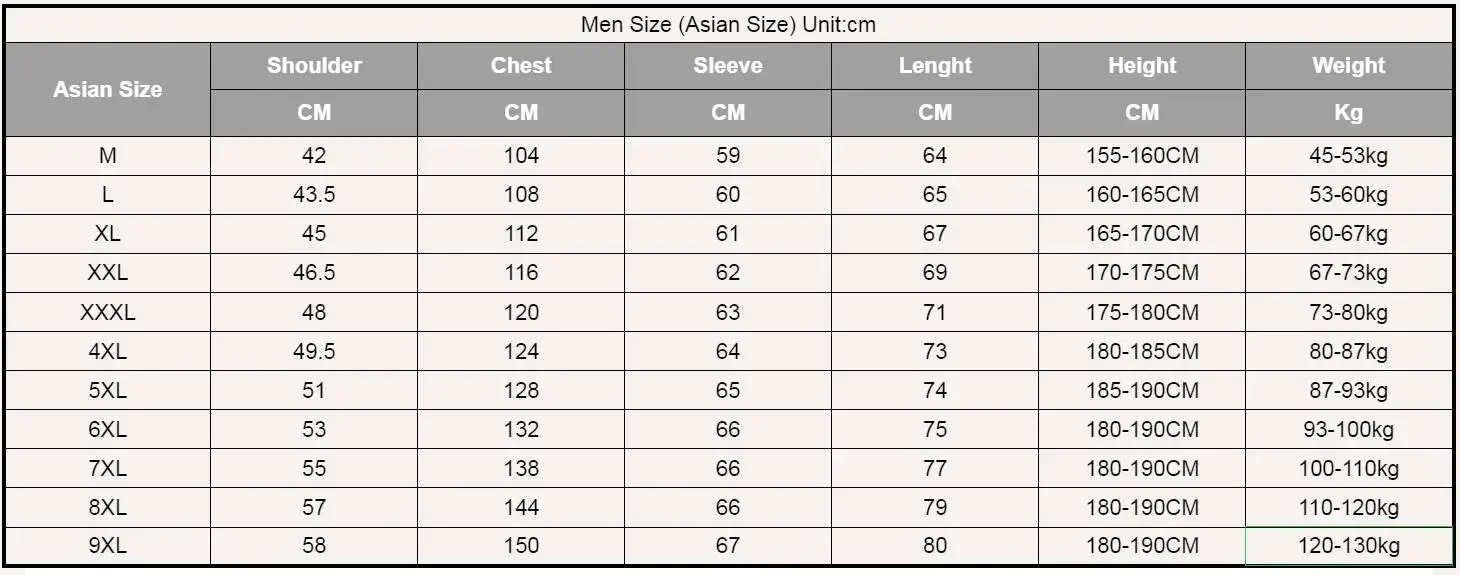Select the XXXL size cell
This screenshot has width=1460, height=575.
pos(107,312)
